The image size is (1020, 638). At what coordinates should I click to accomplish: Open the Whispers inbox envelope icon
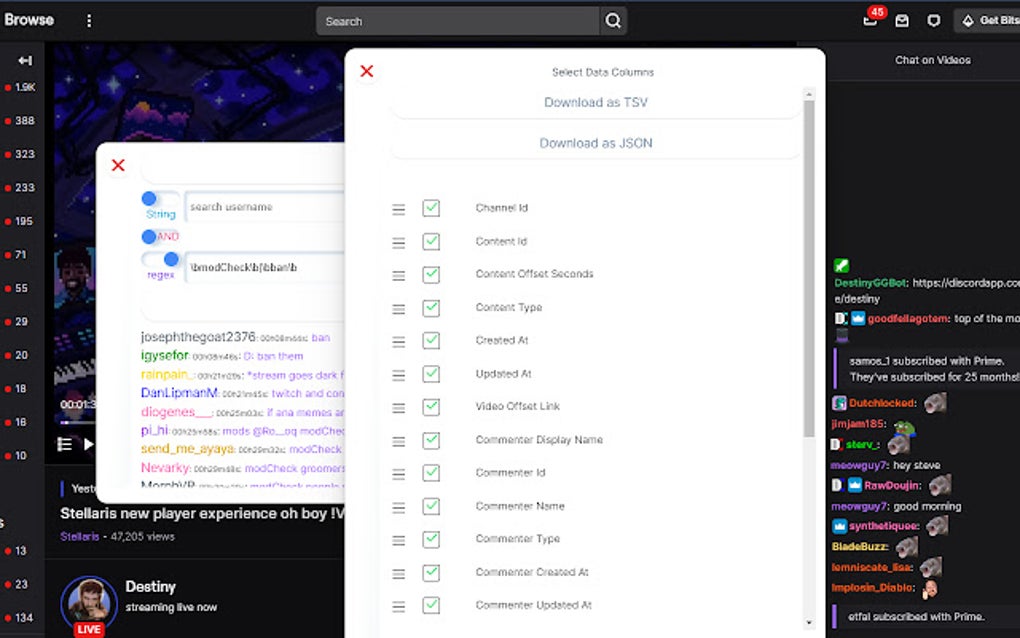point(902,20)
